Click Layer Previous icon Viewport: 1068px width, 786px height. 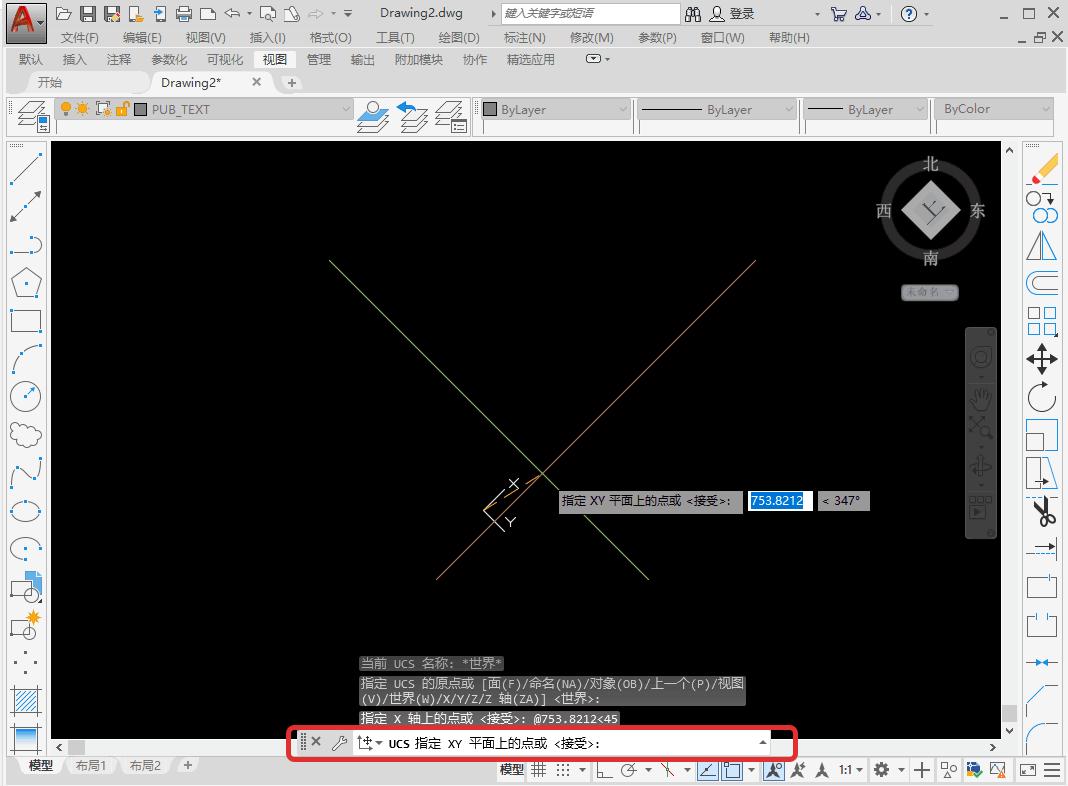tap(412, 116)
